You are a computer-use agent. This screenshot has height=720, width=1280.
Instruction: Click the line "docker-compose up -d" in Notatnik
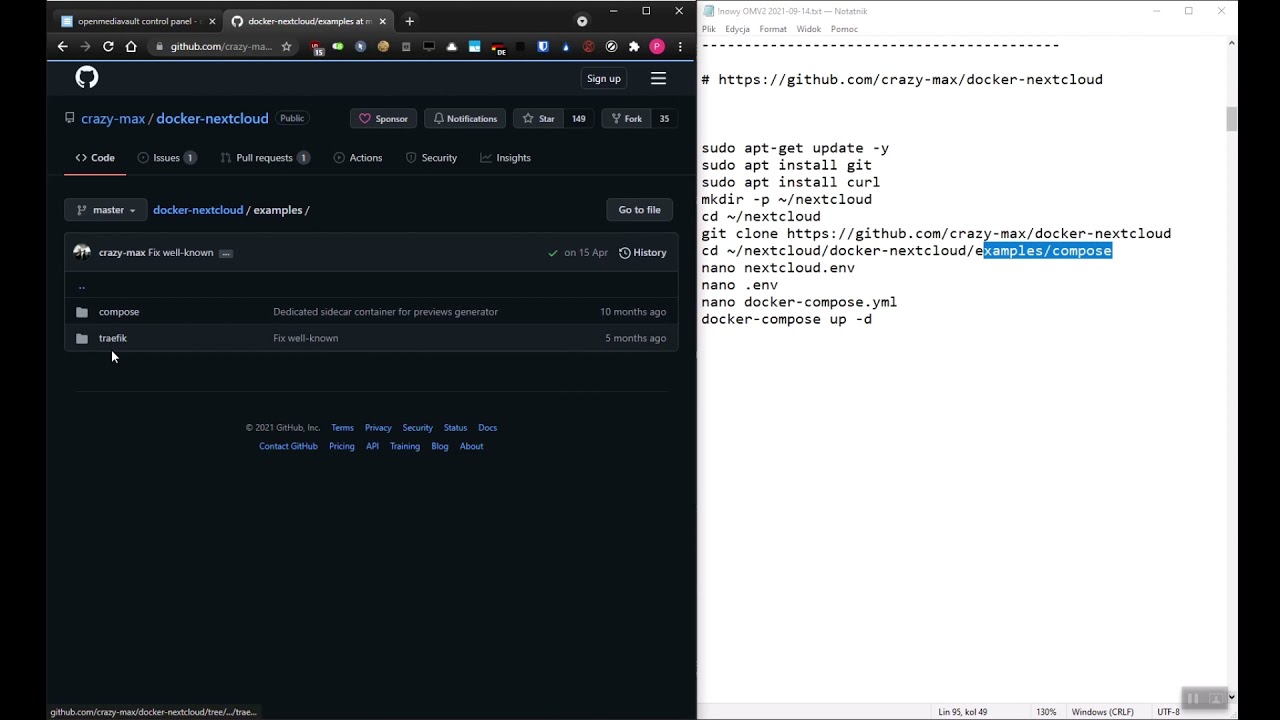click(787, 319)
